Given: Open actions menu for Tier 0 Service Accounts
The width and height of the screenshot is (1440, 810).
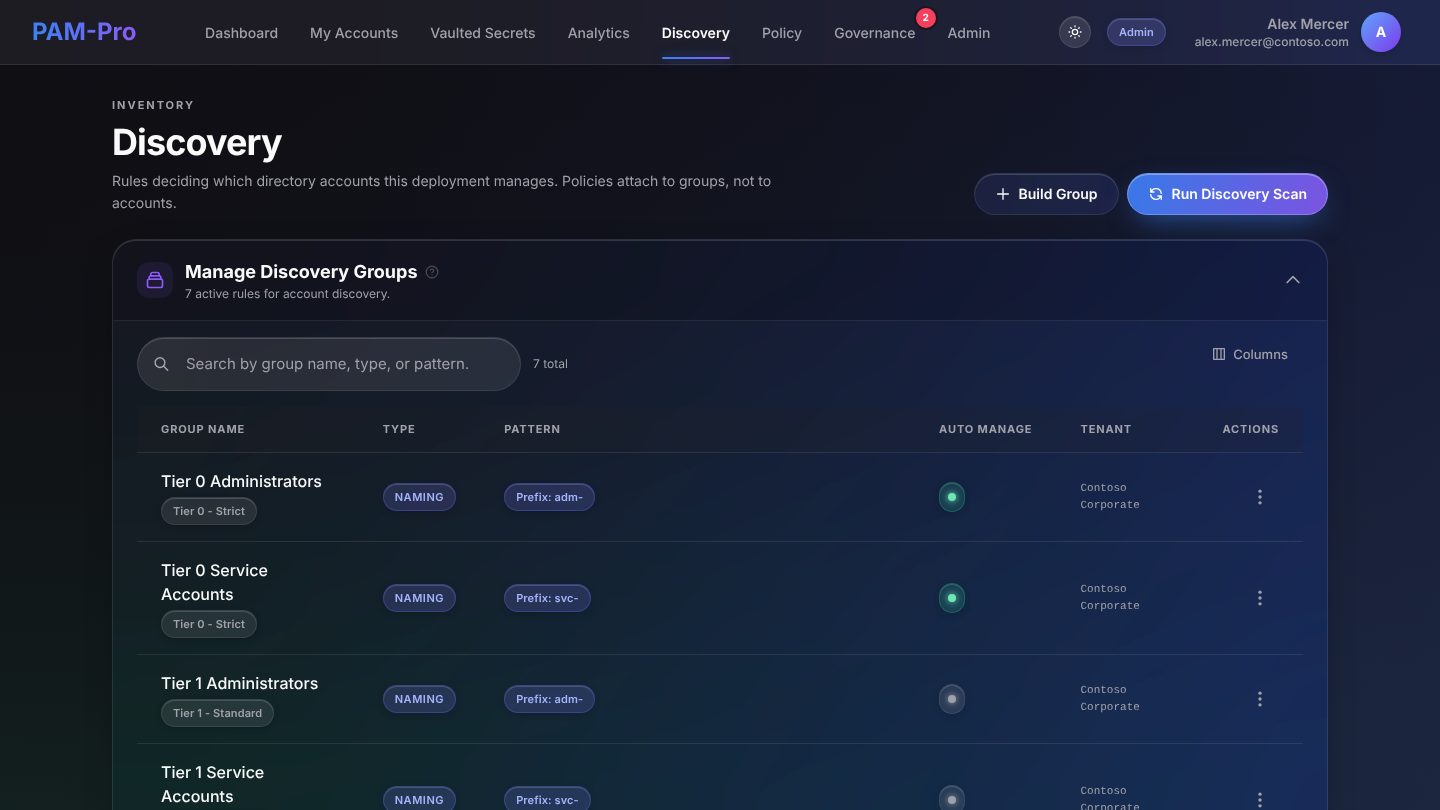Looking at the screenshot, I should (1260, 598).
